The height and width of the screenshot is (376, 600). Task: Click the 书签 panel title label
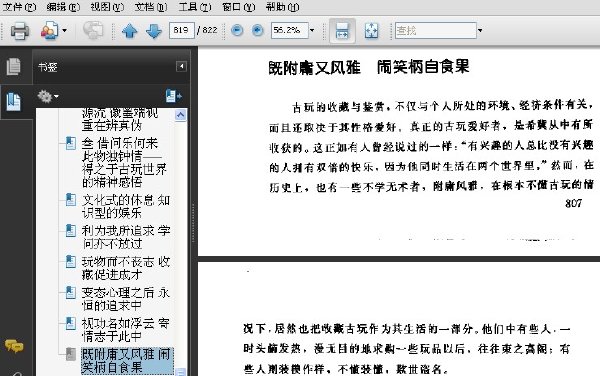(x=47, y=67)
